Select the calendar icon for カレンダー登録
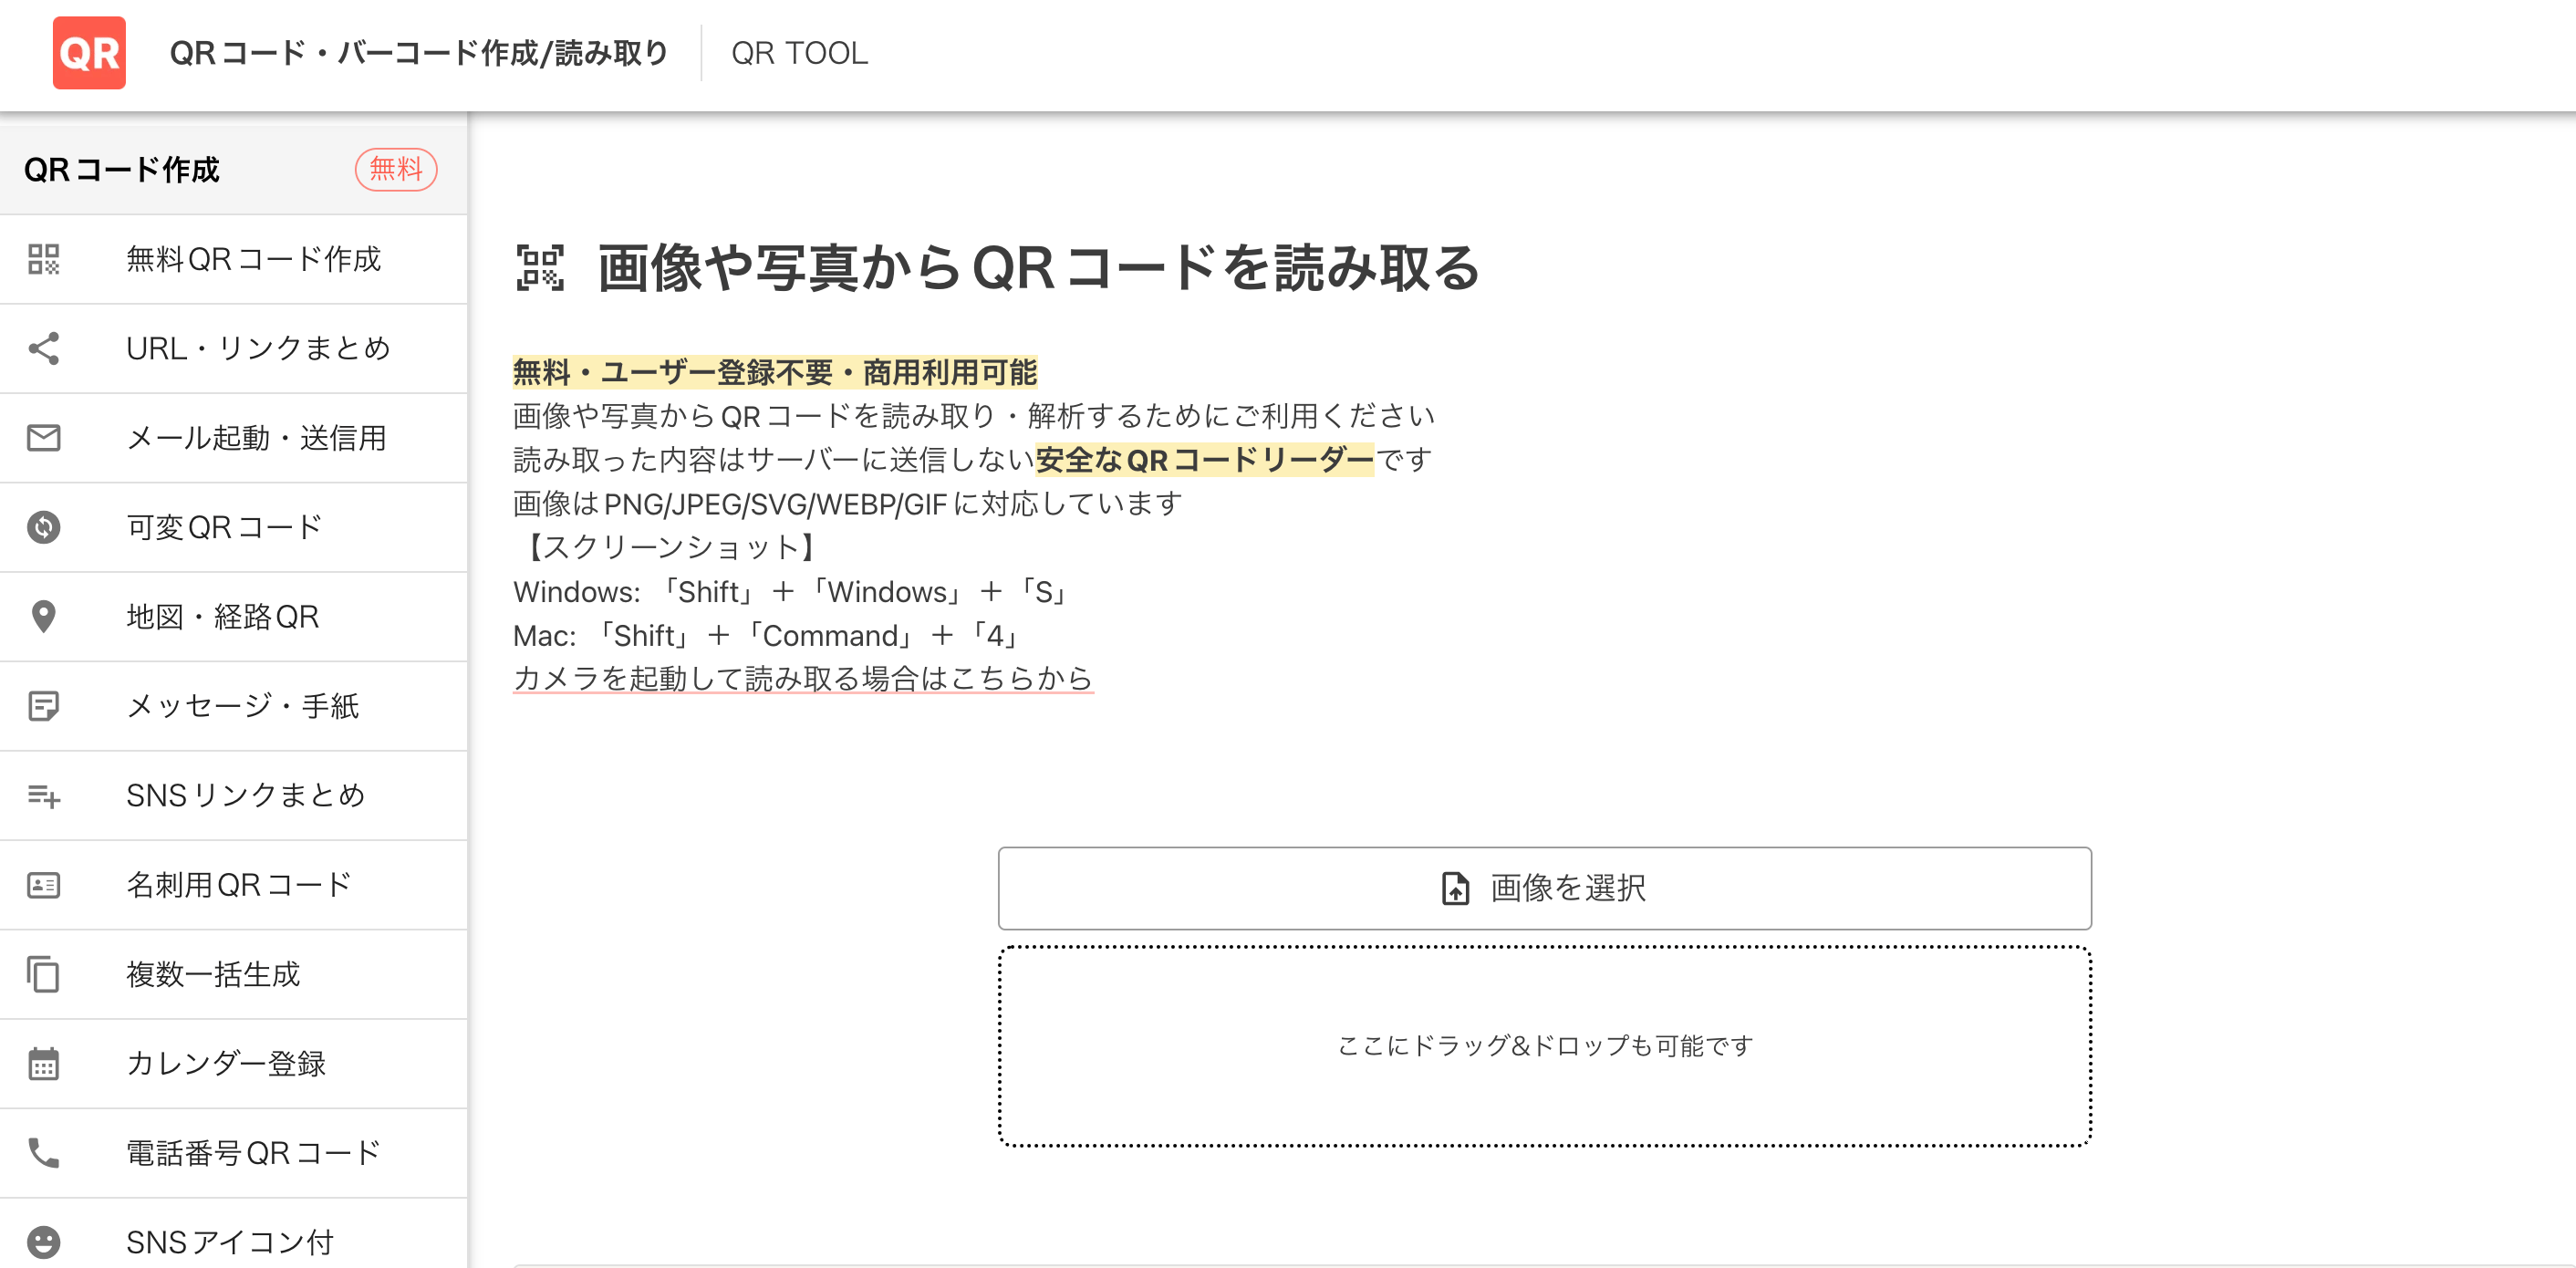Viewport: 2576px width, 1268px height. point(45,1063)
